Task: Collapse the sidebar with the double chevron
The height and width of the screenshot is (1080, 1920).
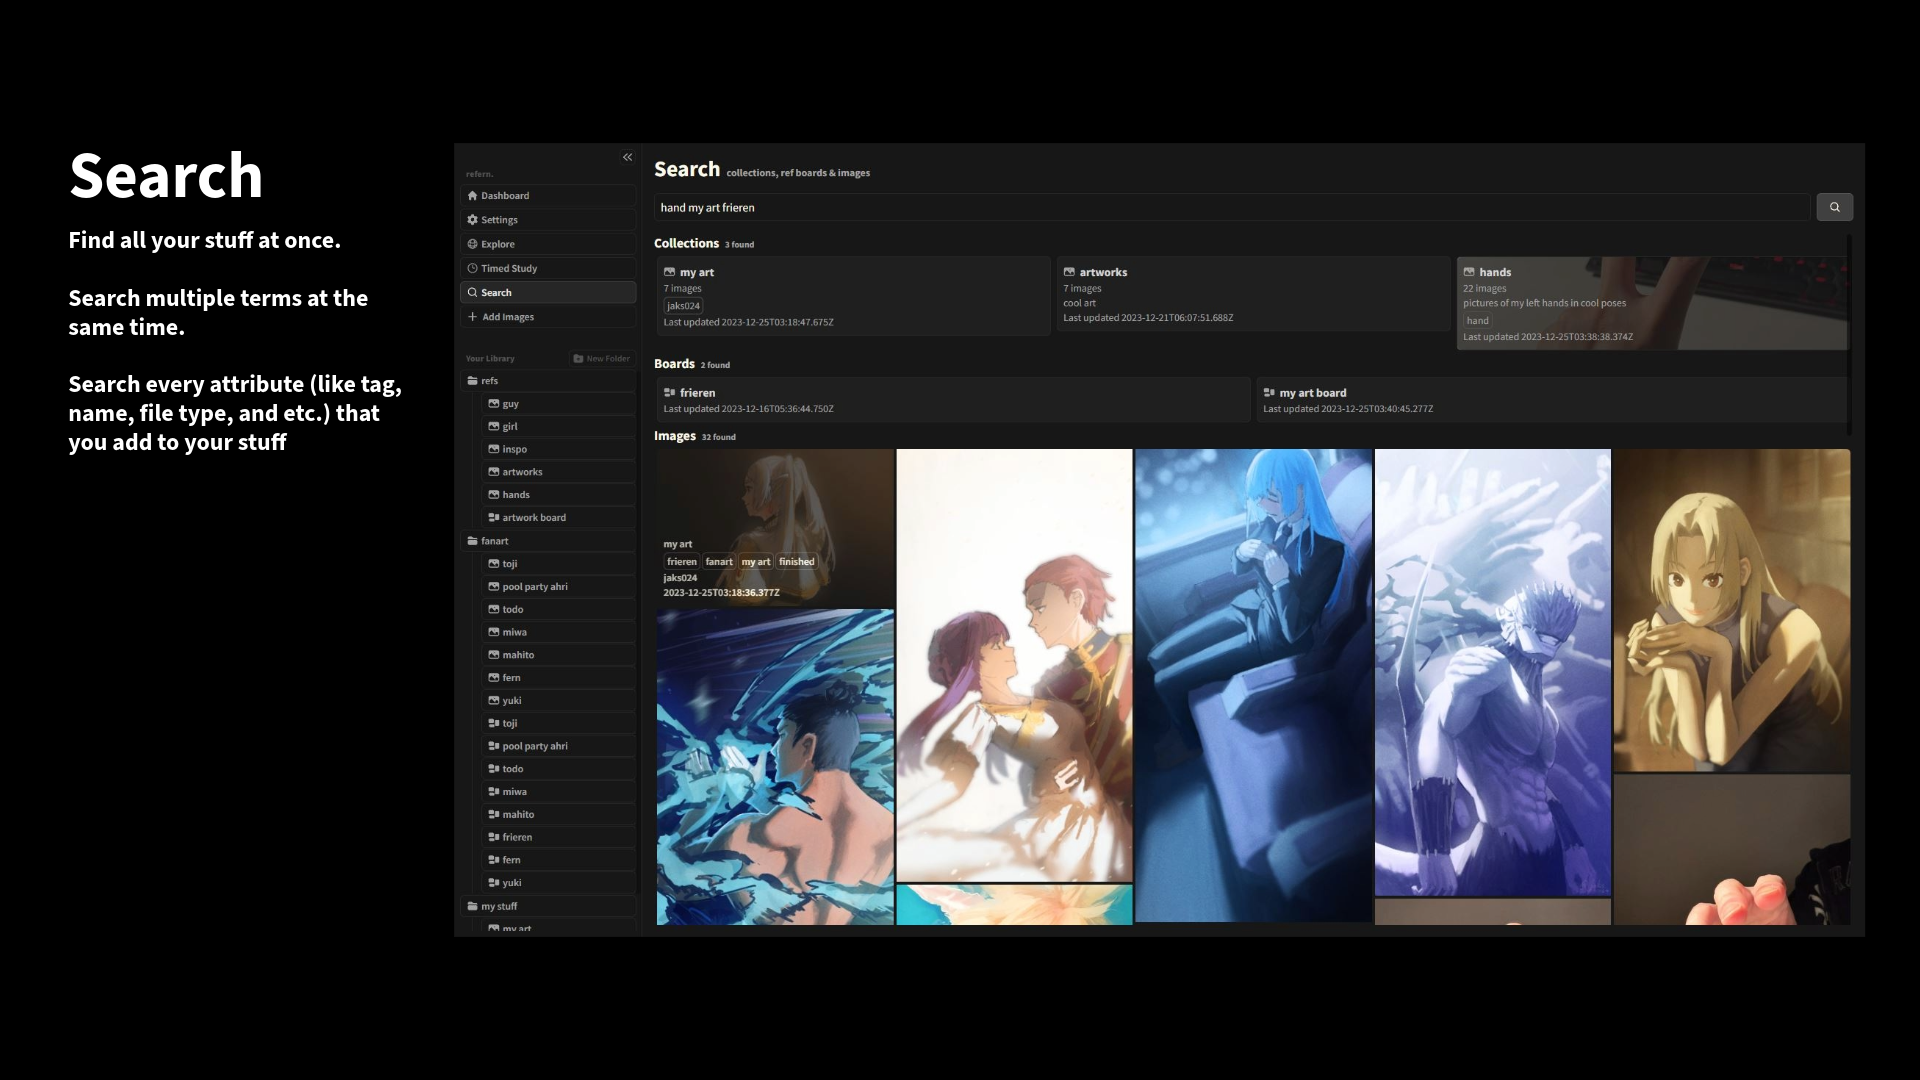Action: (x=627, y=157)
